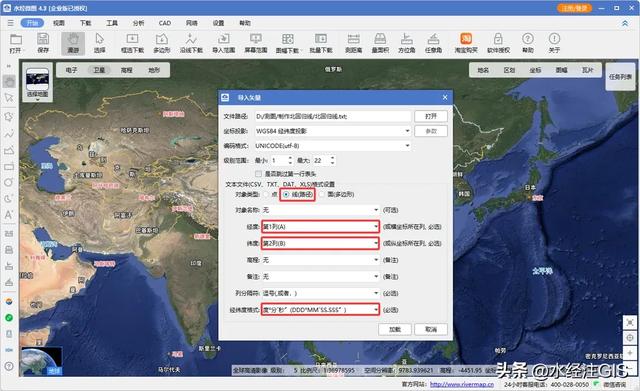Toggle the 区划 division overlay
Screen dimensions: 640x391
point(509,70)
